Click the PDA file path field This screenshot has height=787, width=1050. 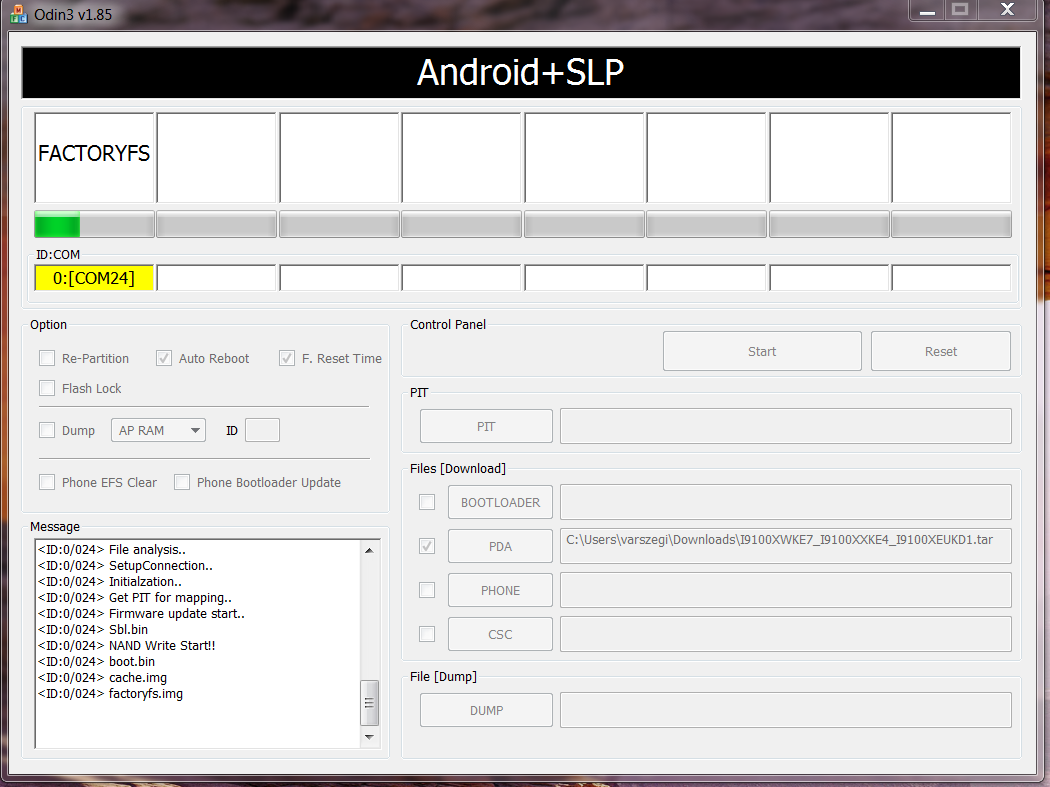coord(785,546)
